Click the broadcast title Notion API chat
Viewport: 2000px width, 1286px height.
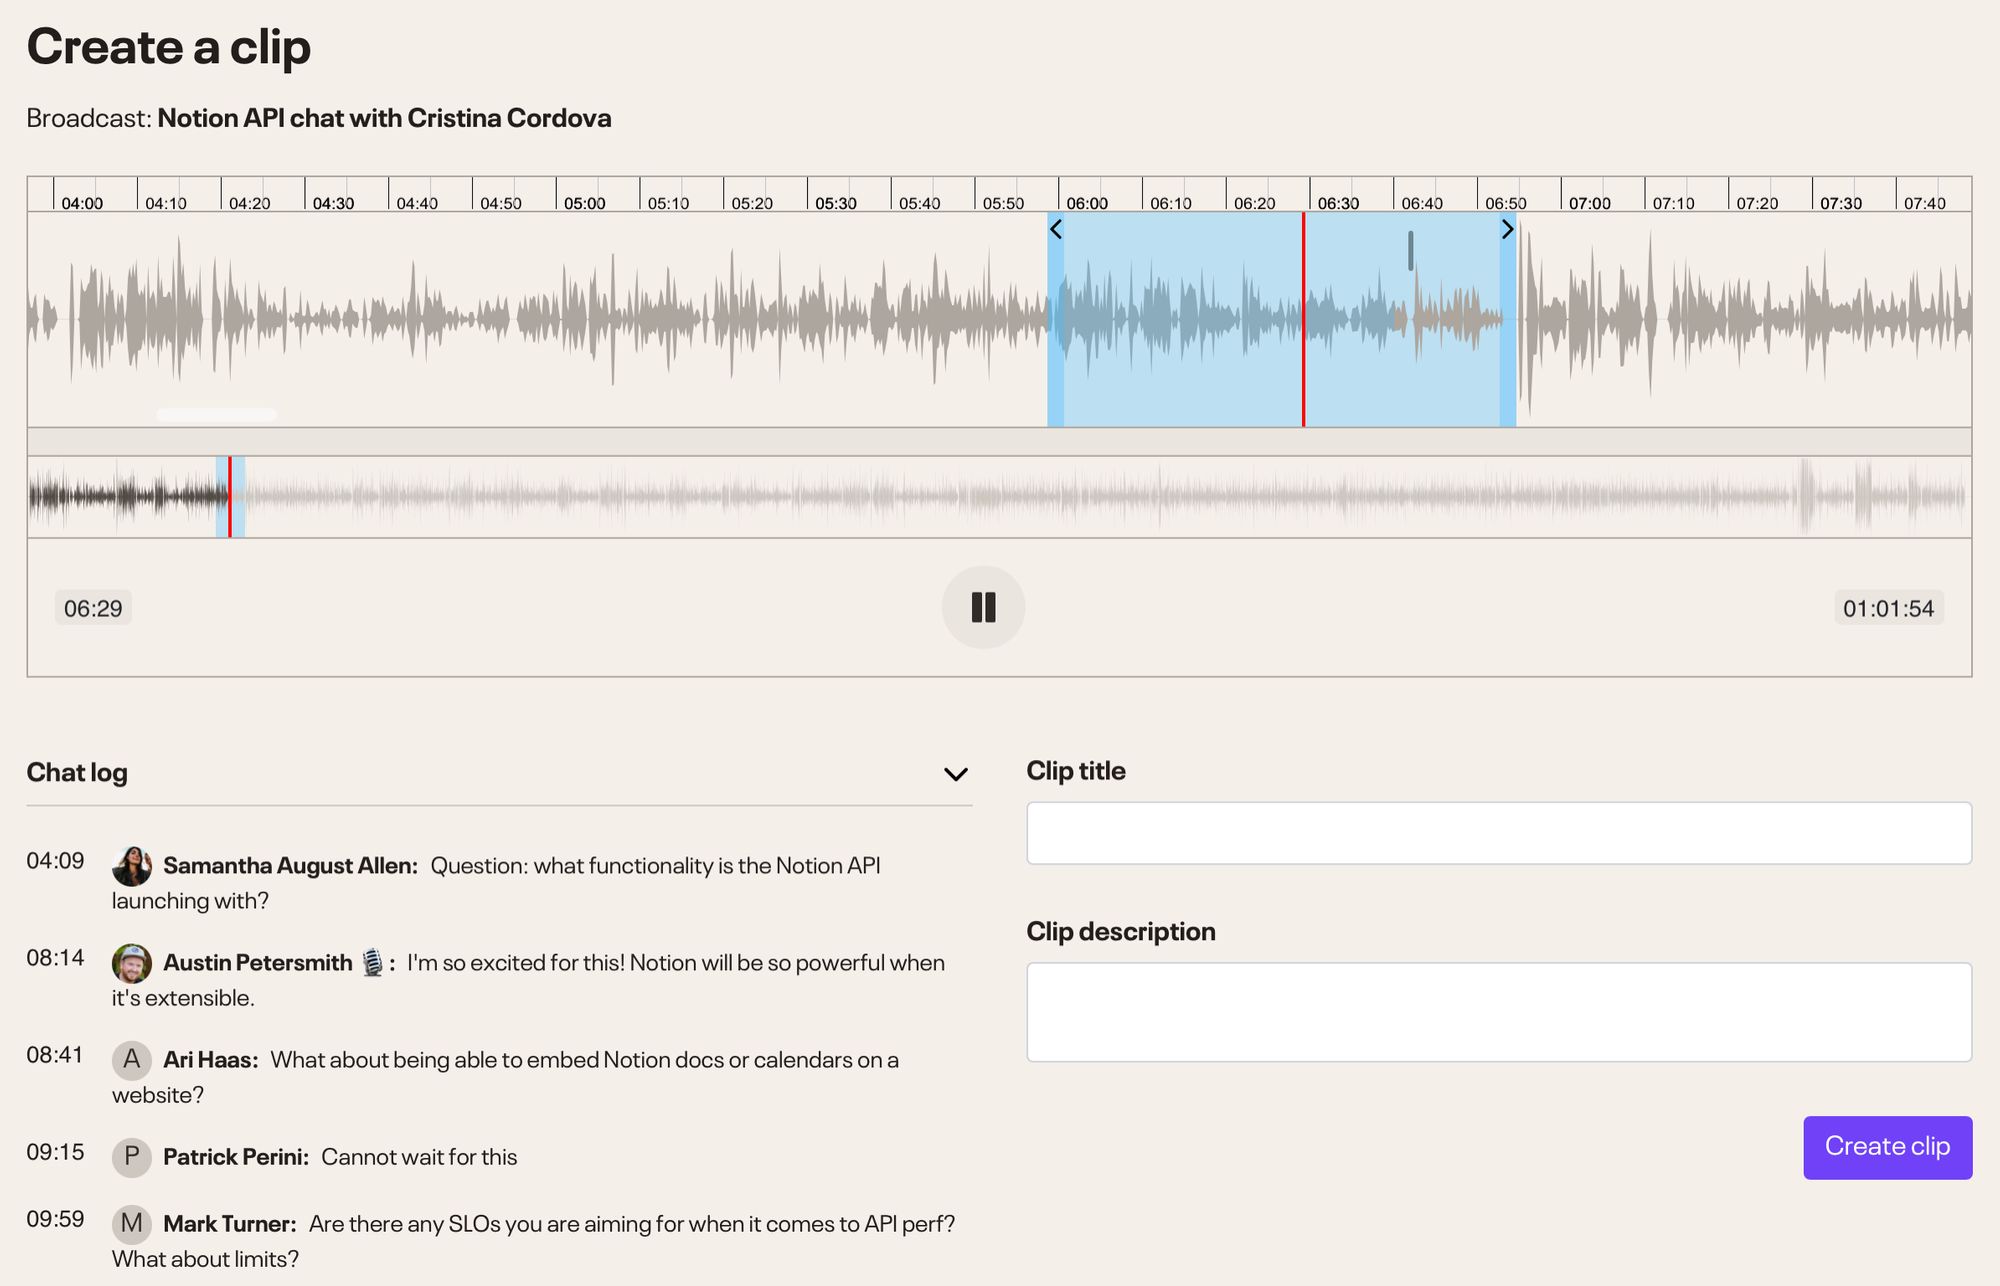[x=385, y=118]
